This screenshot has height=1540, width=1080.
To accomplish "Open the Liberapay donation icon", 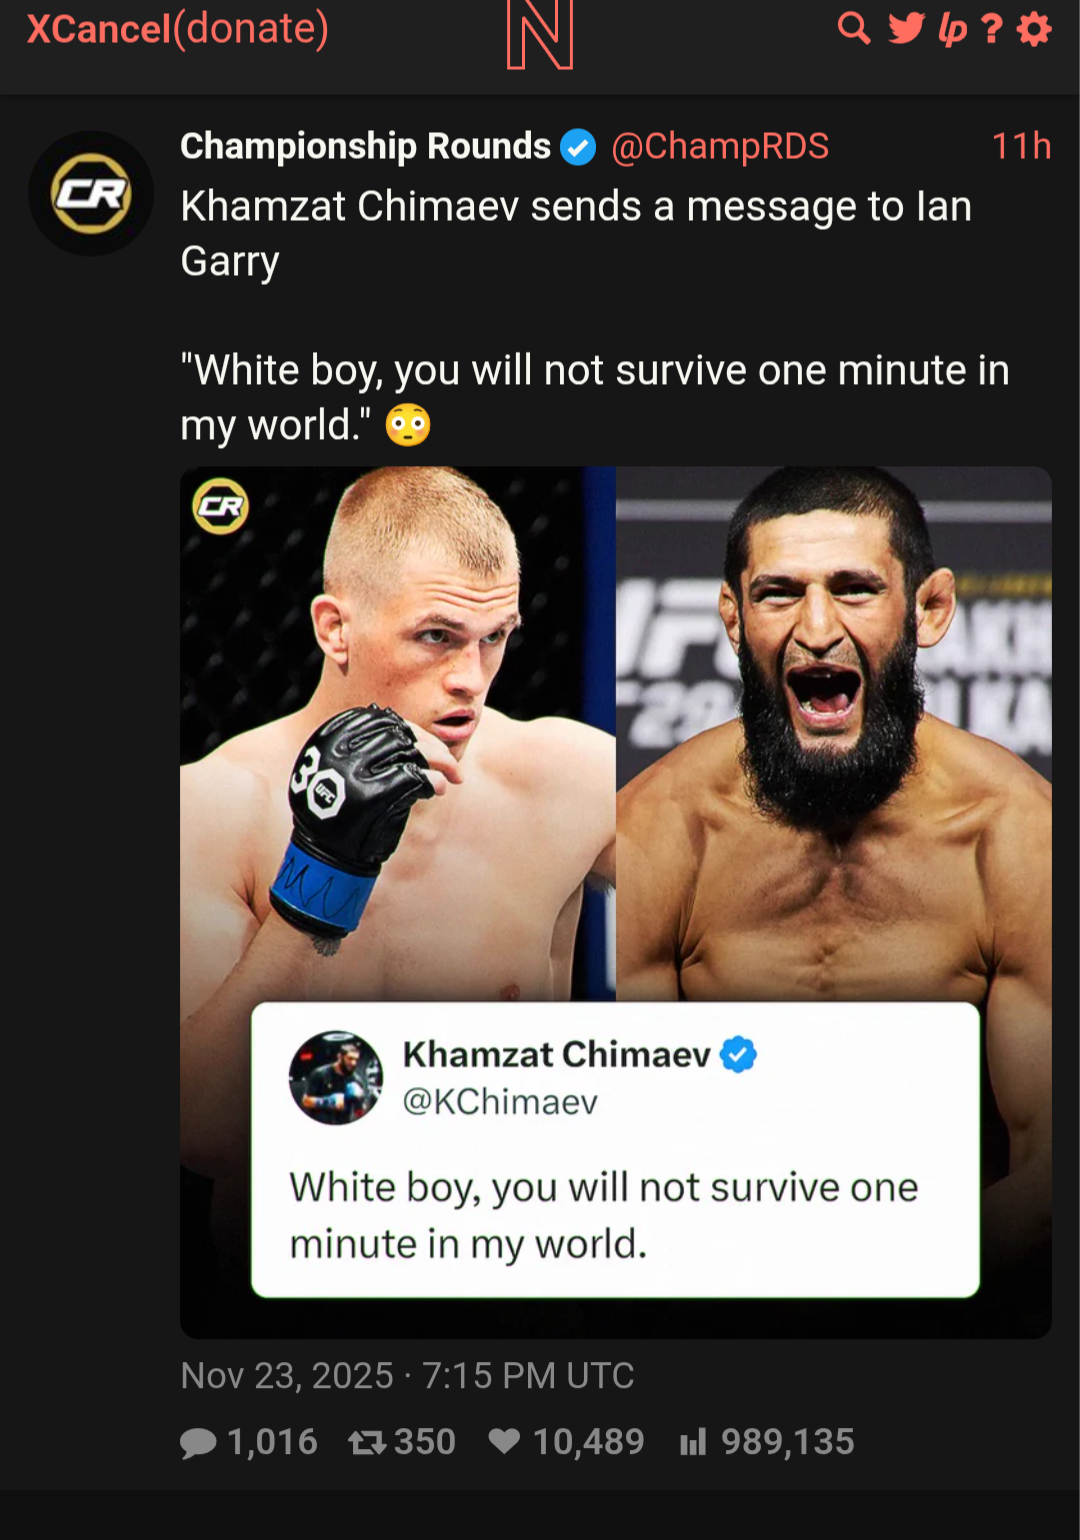I will [x=953, y=29].
